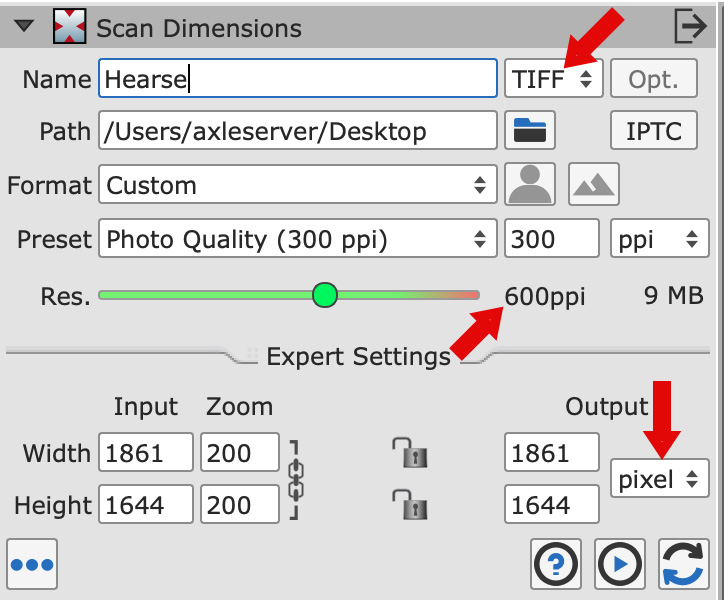Click the folder browse icon next to Path
The image size is (724, 600).
tap(531, 130)
